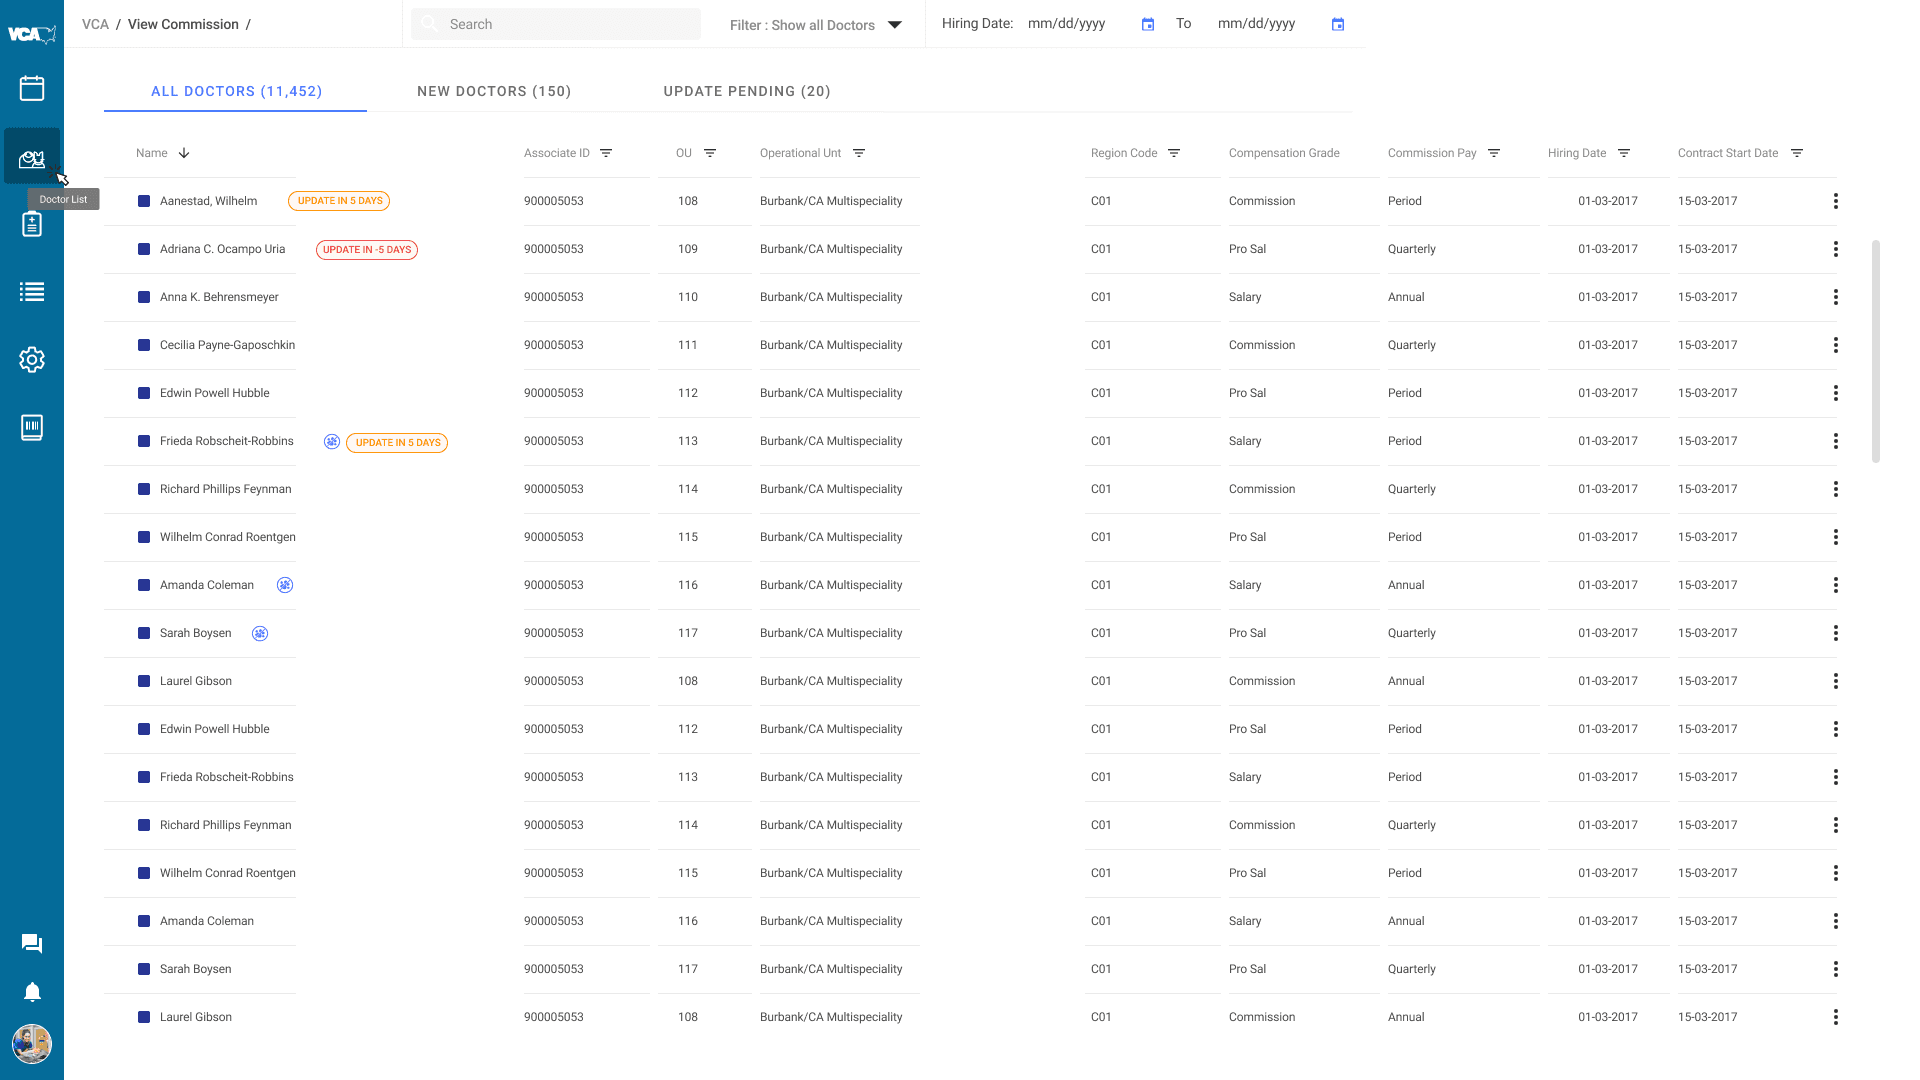
Task: Open the settings gear in sidebar
Action: (32, 360)
